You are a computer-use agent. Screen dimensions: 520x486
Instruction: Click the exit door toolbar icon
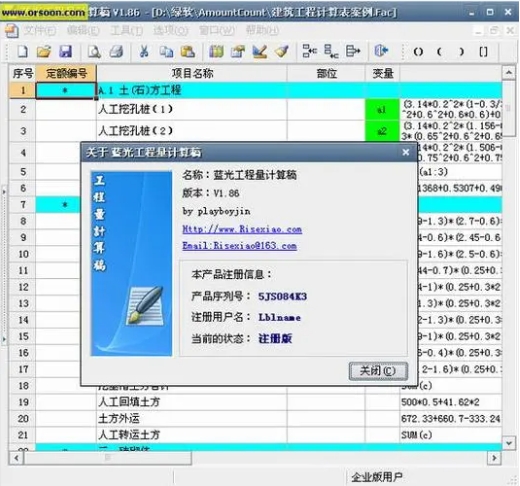click(382, 51)
